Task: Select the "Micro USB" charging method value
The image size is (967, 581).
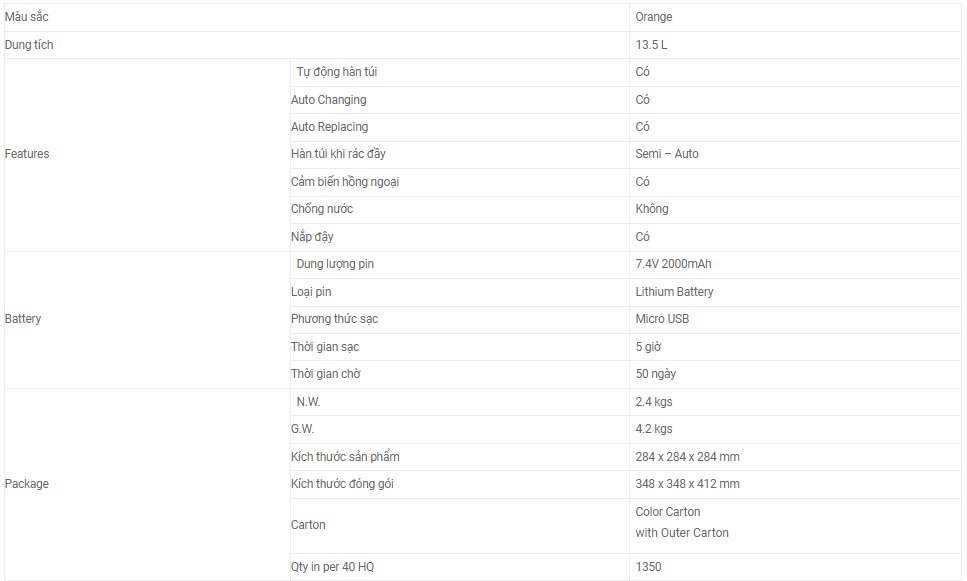Action: (662, 319)
